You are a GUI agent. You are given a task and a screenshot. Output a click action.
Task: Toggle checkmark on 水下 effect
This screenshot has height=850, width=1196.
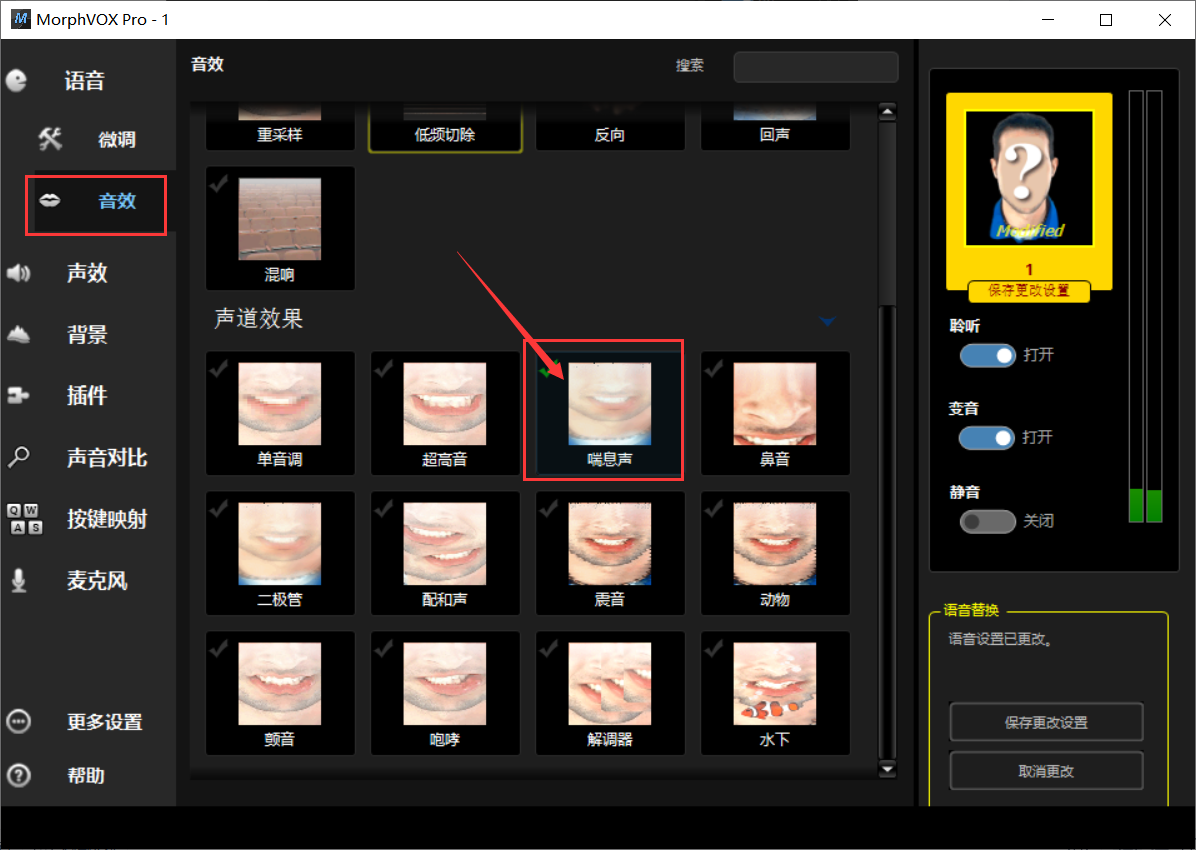[714, 649]
